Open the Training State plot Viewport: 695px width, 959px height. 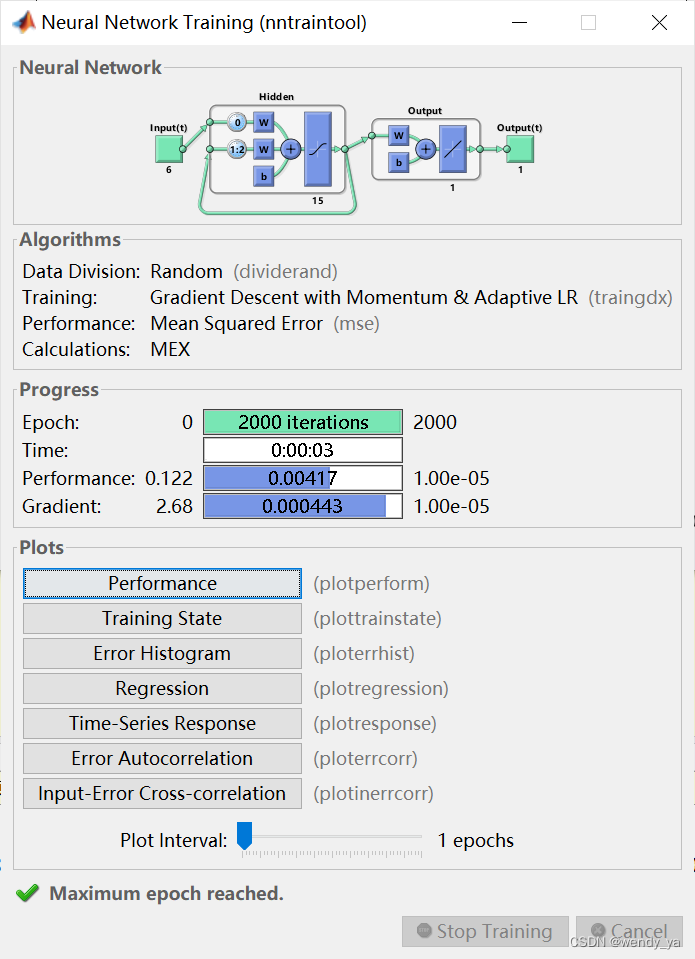(x=162, y=618)
